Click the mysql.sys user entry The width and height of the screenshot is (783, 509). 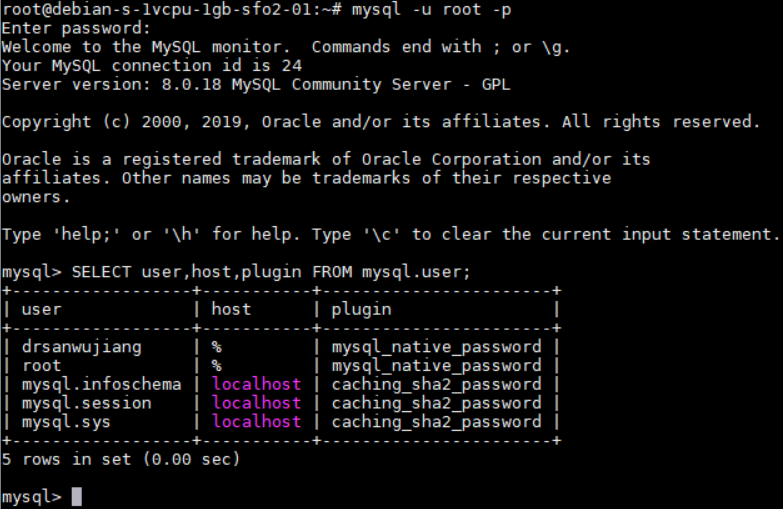(66, 422)
